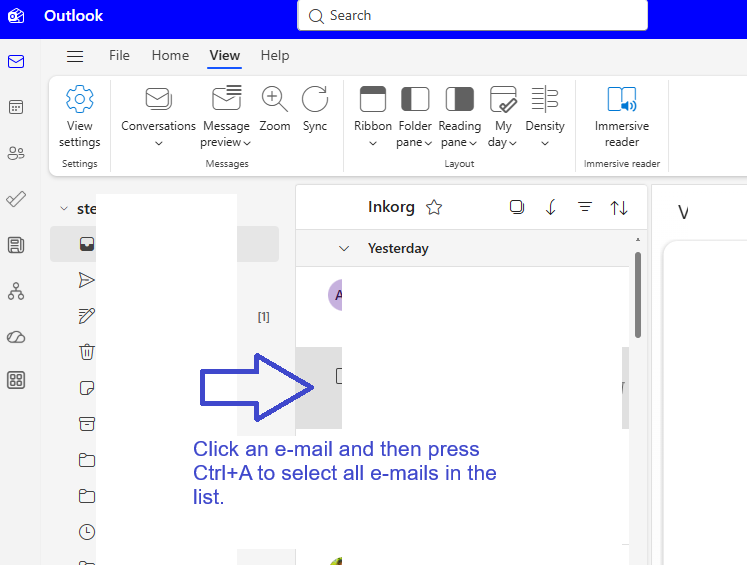747x565 pixels.
Task: Open More apps grid icon
Action: [16, 380]
